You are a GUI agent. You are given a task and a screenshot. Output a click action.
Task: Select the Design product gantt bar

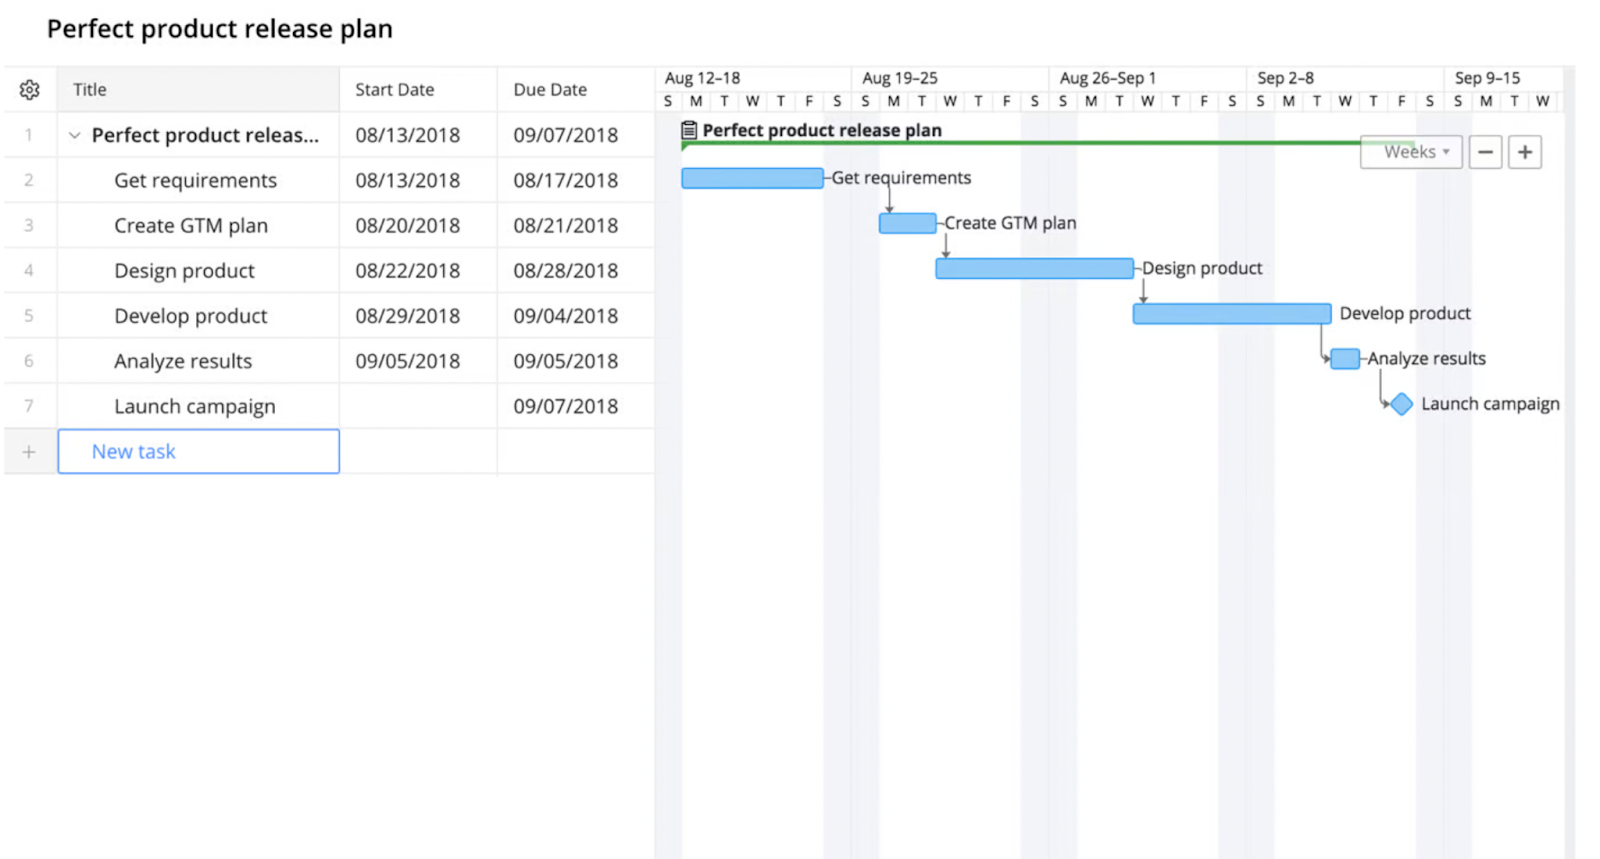1034,268
